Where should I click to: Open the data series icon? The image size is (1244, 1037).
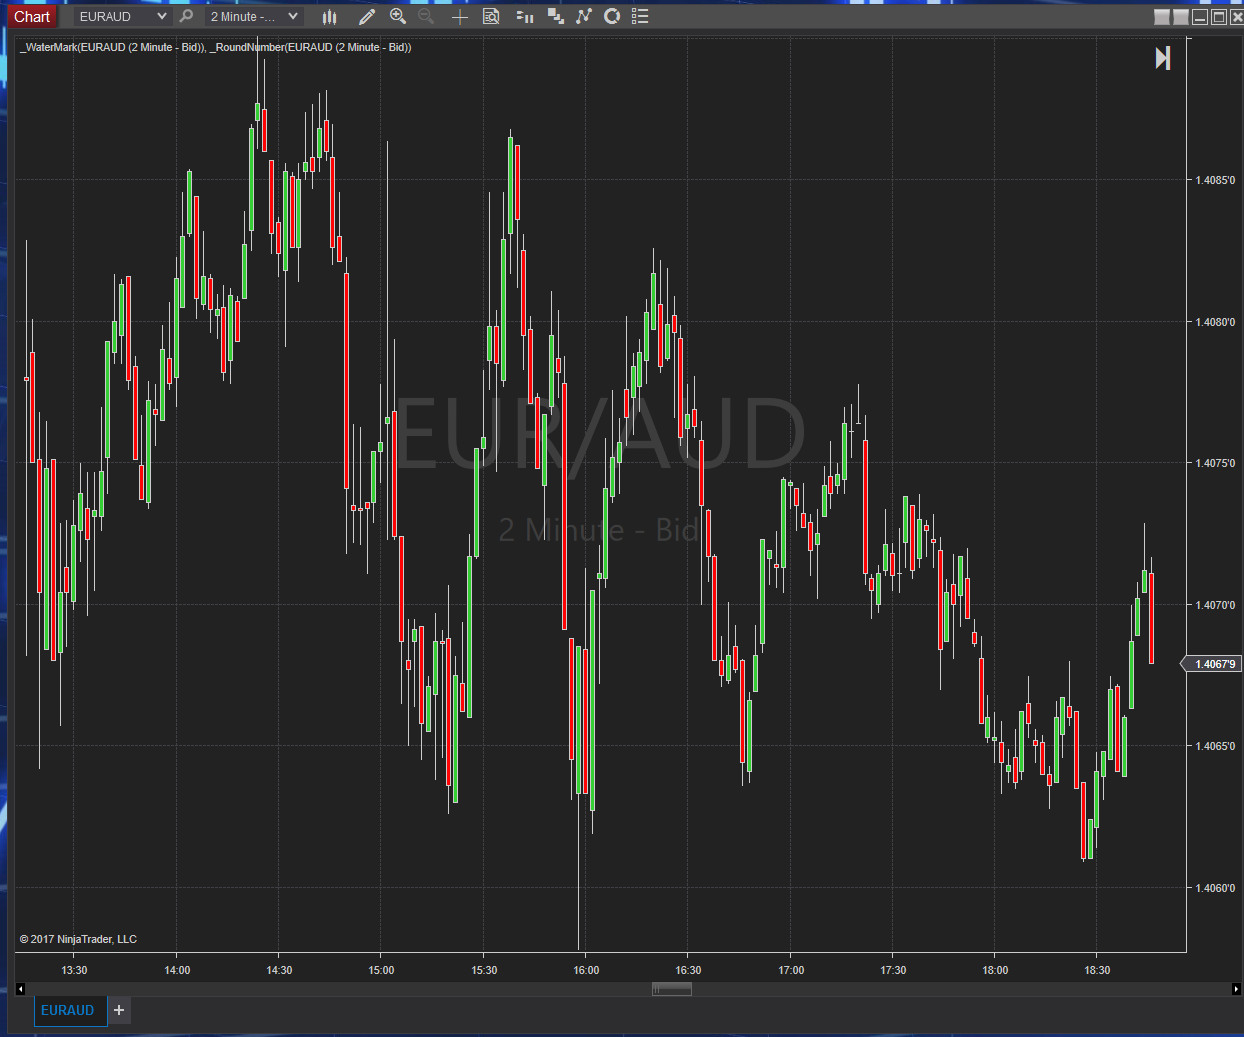pyautogui.click(x=555, y=16)
